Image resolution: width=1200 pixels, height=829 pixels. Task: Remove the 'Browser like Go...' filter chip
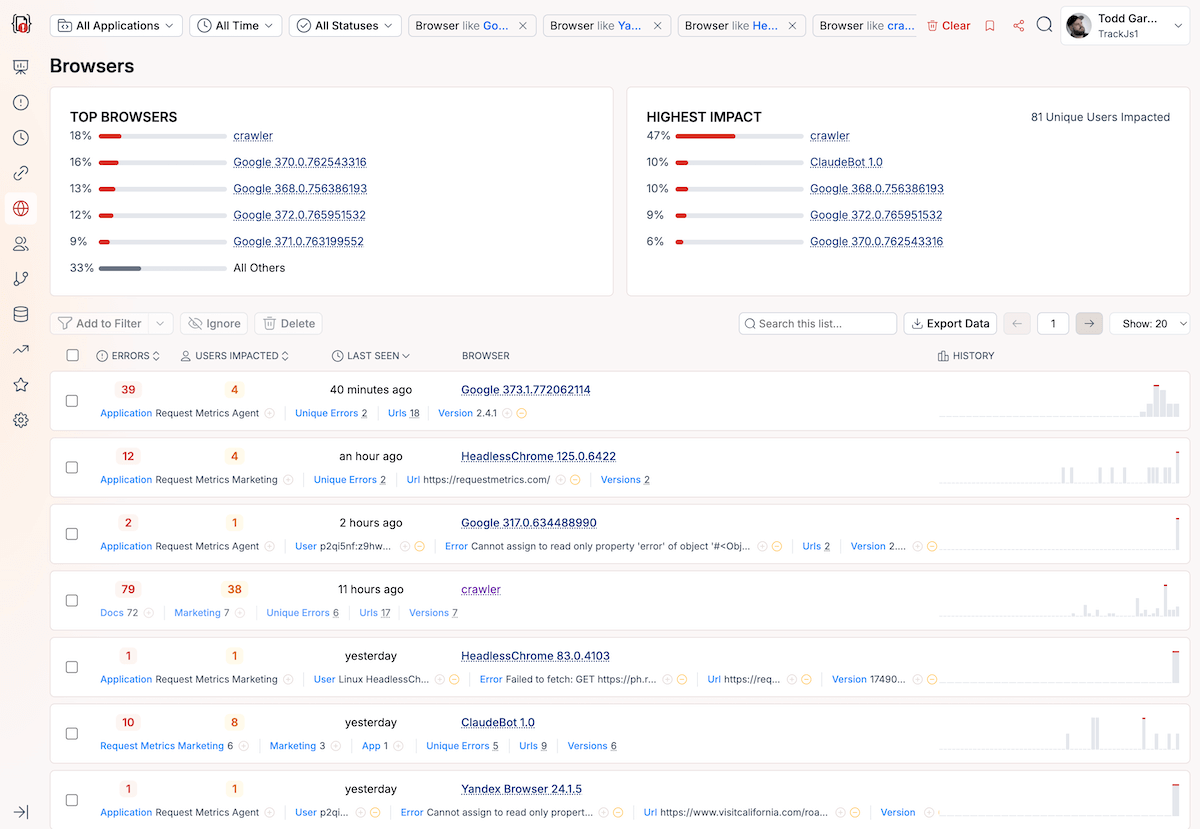(x=522, y=26)
